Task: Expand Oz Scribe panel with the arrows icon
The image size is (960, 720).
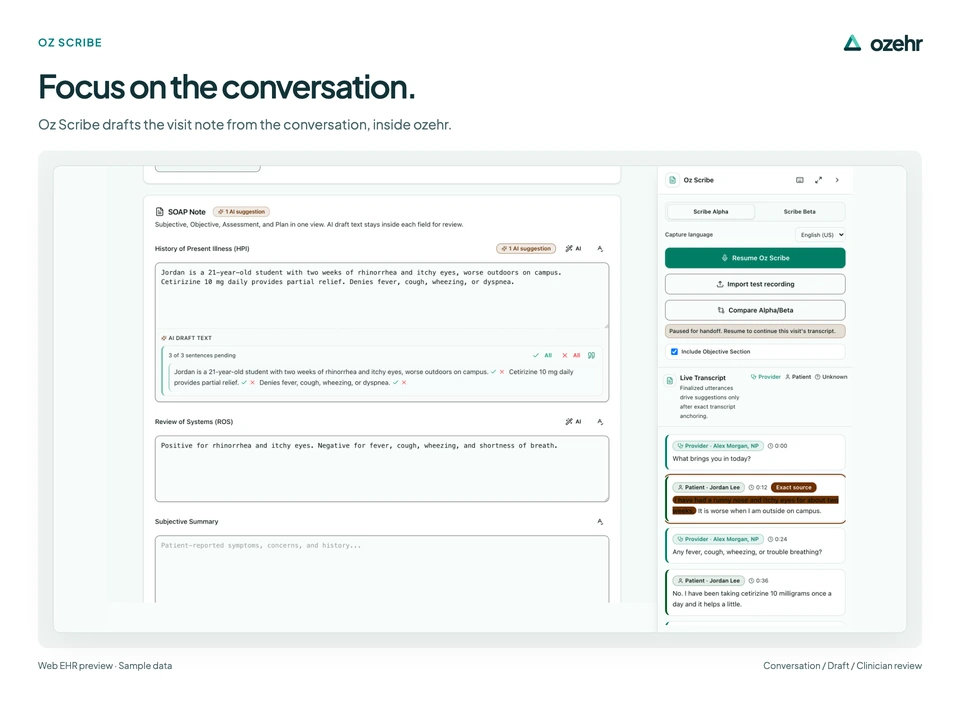Action: tap(819, 180)
